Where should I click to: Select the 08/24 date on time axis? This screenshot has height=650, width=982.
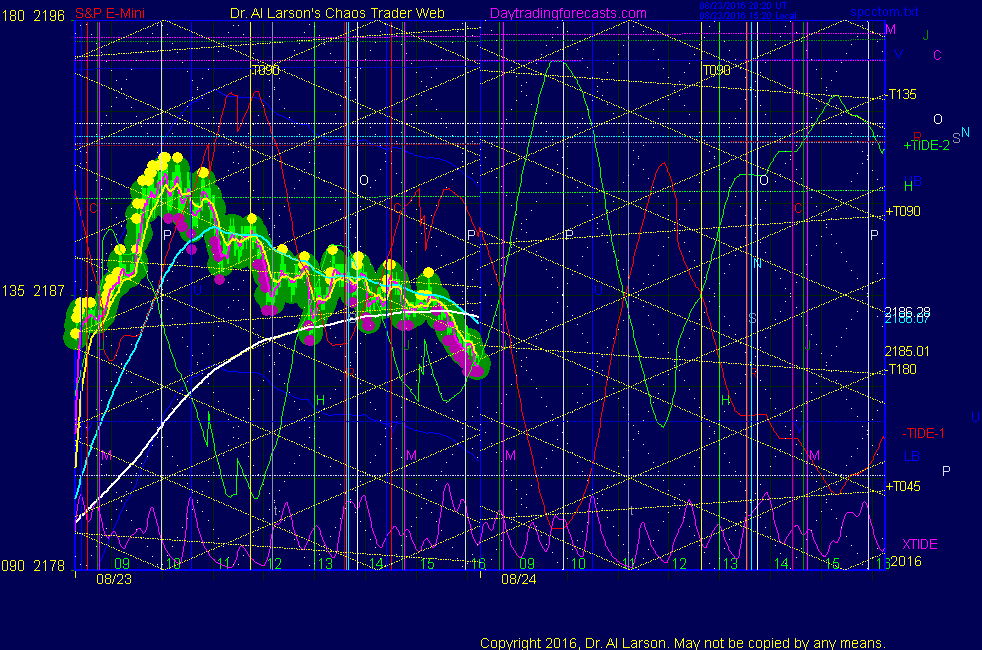click(x=518, y=578)
